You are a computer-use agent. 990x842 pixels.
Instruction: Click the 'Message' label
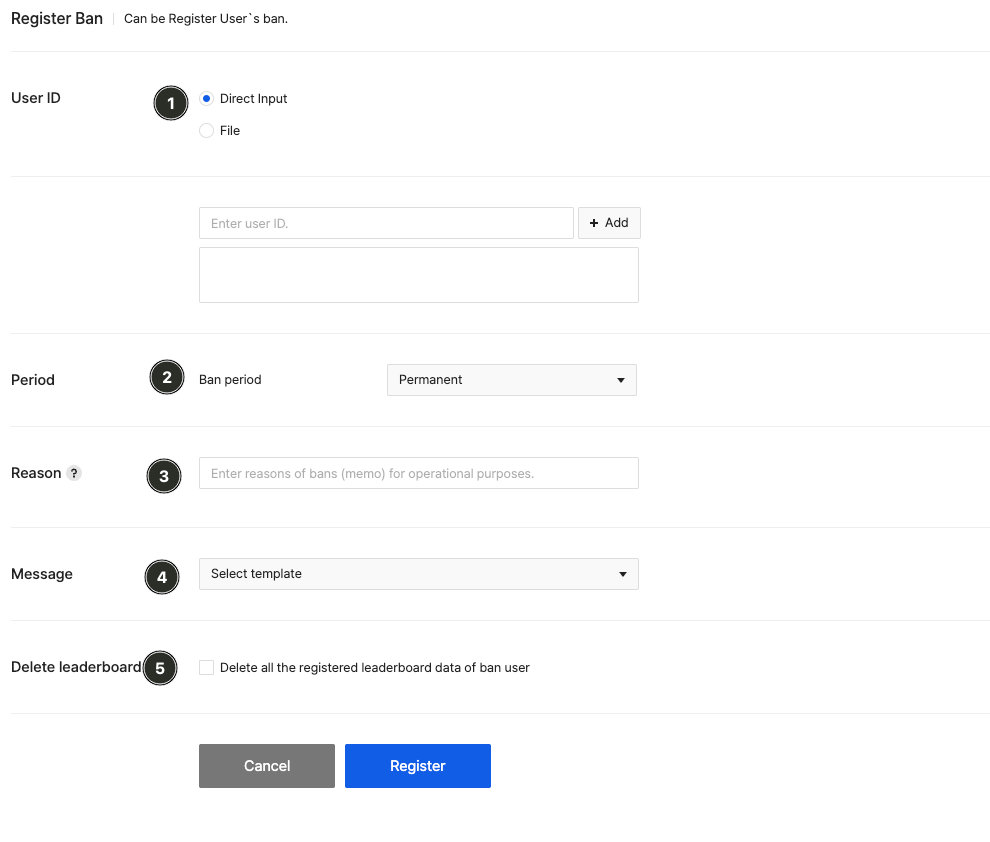click(x=42, y=574)
